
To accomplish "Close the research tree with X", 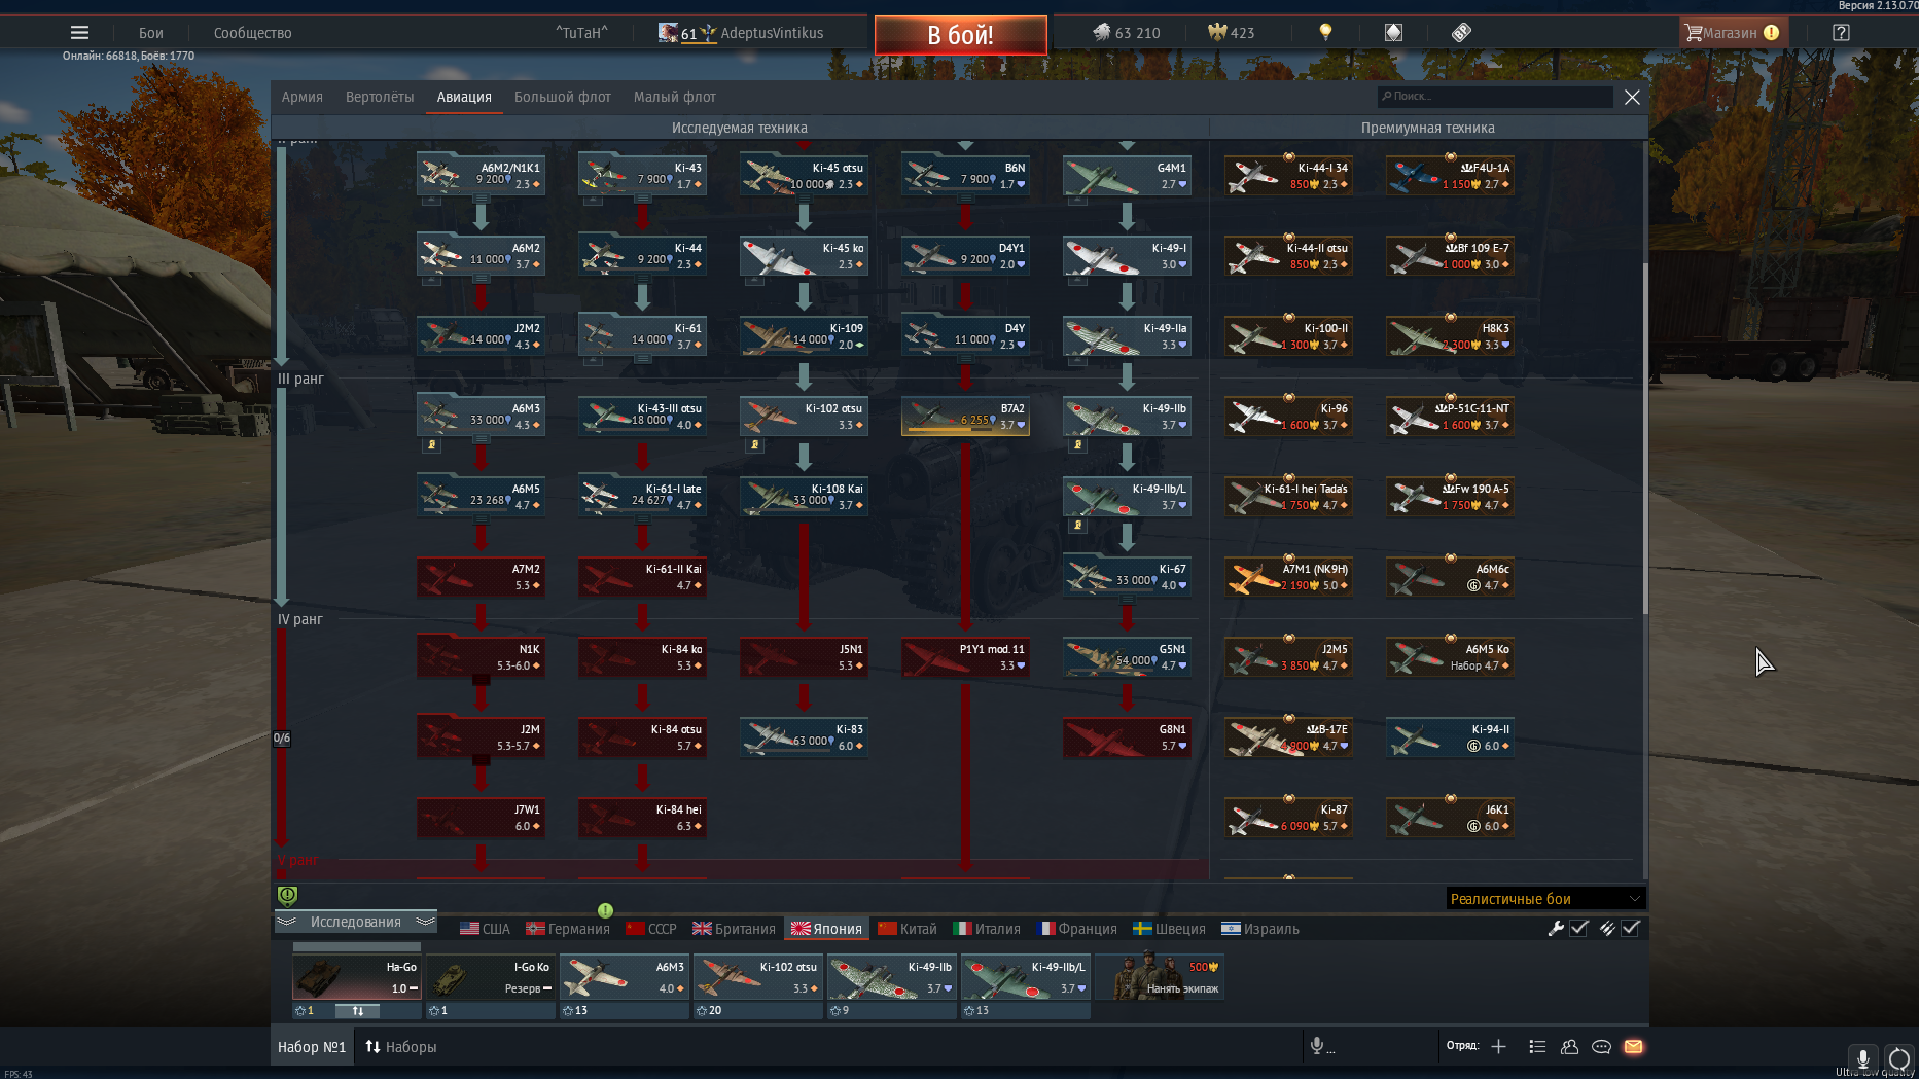I will pyautogui.click(x=1632, y=97).
